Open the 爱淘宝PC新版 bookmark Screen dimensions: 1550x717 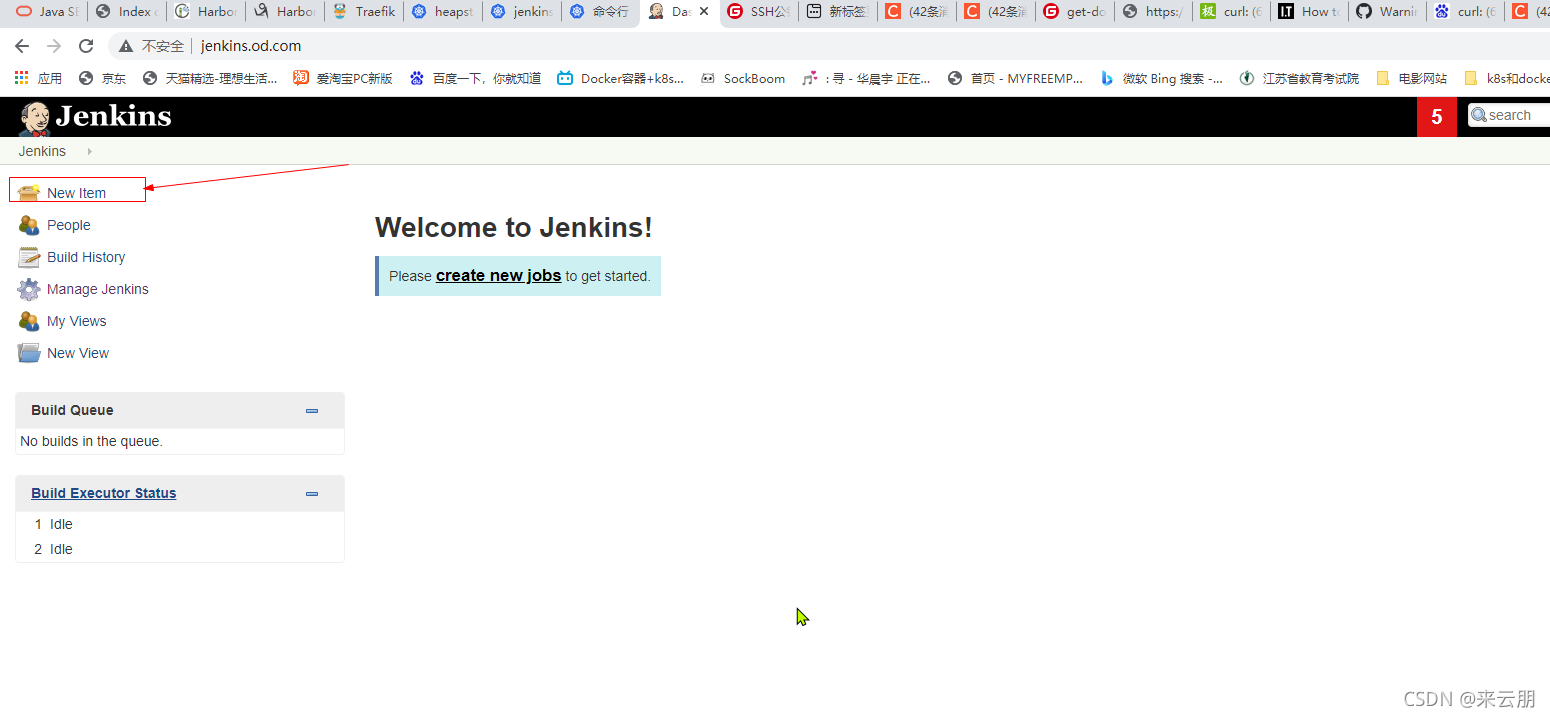coord(343,78)
